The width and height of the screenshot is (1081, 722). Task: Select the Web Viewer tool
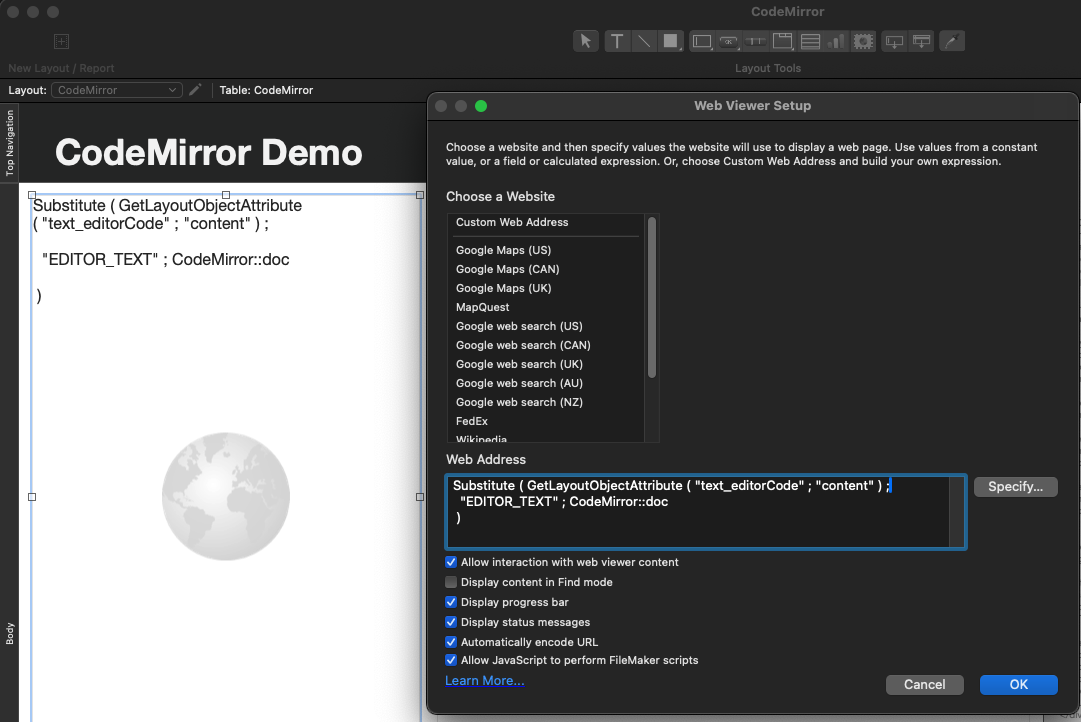865,41
